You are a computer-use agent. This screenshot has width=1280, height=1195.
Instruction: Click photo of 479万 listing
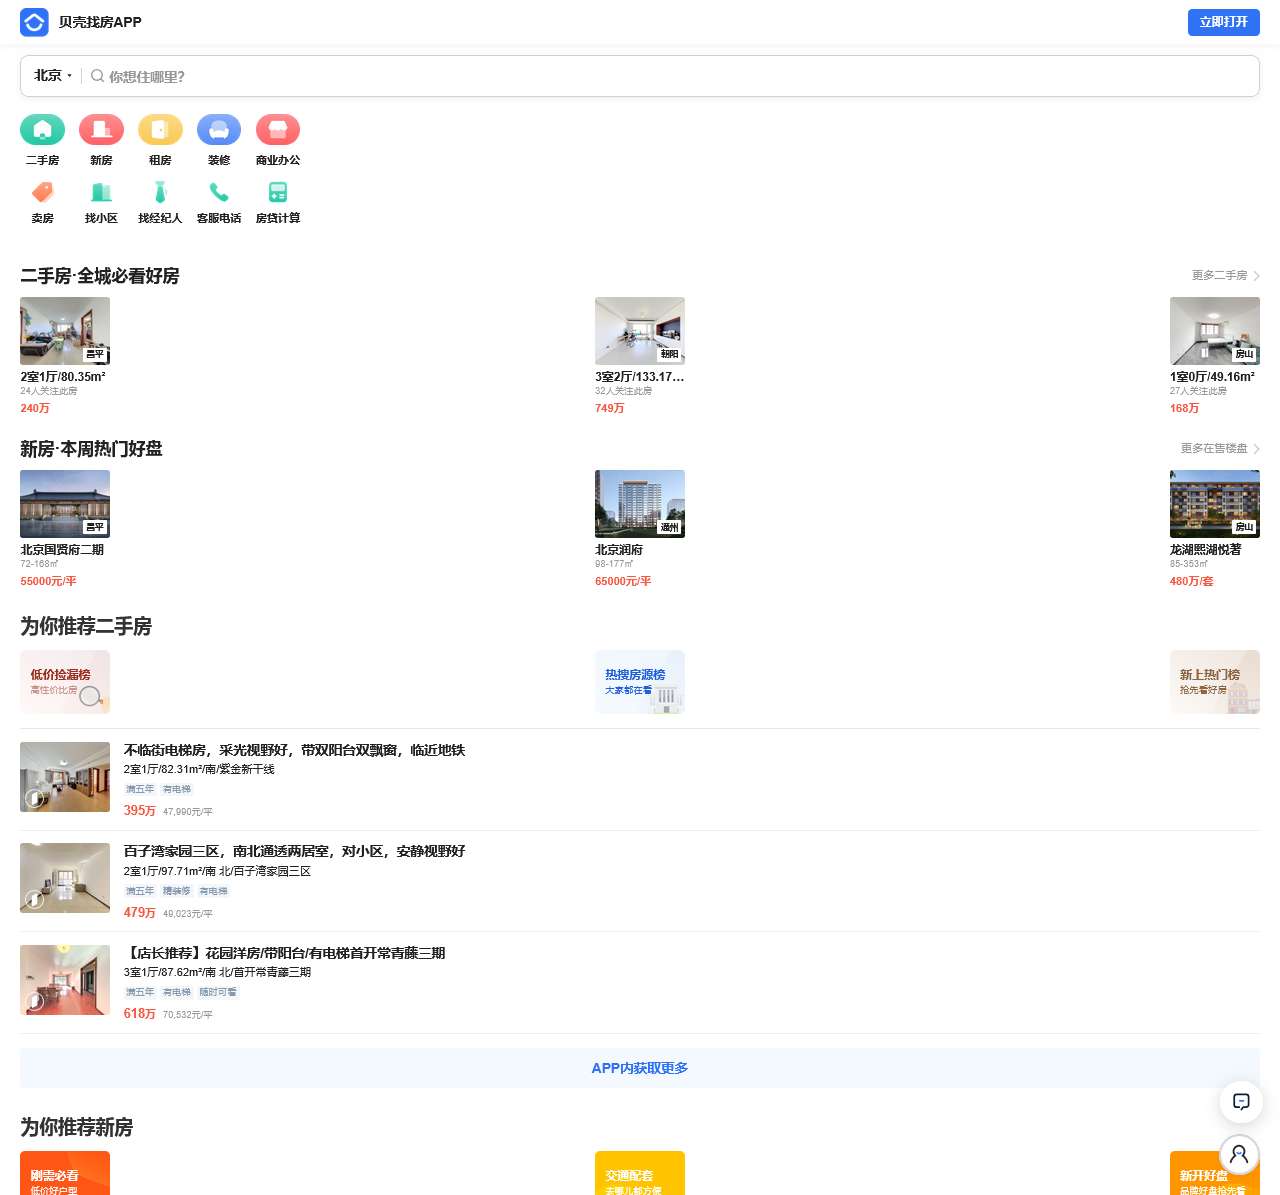click(65, 878)
